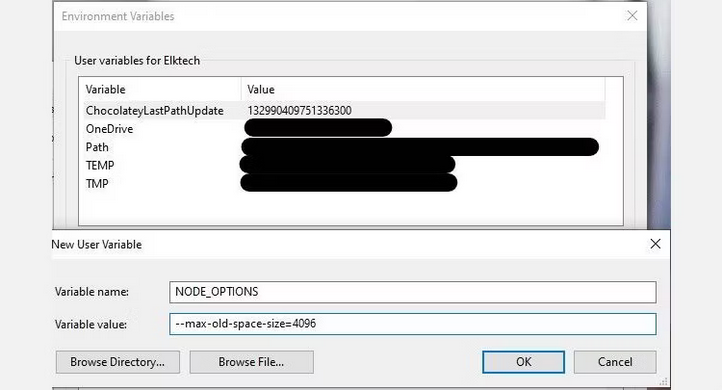Click the redacted Path value cell

420,147
